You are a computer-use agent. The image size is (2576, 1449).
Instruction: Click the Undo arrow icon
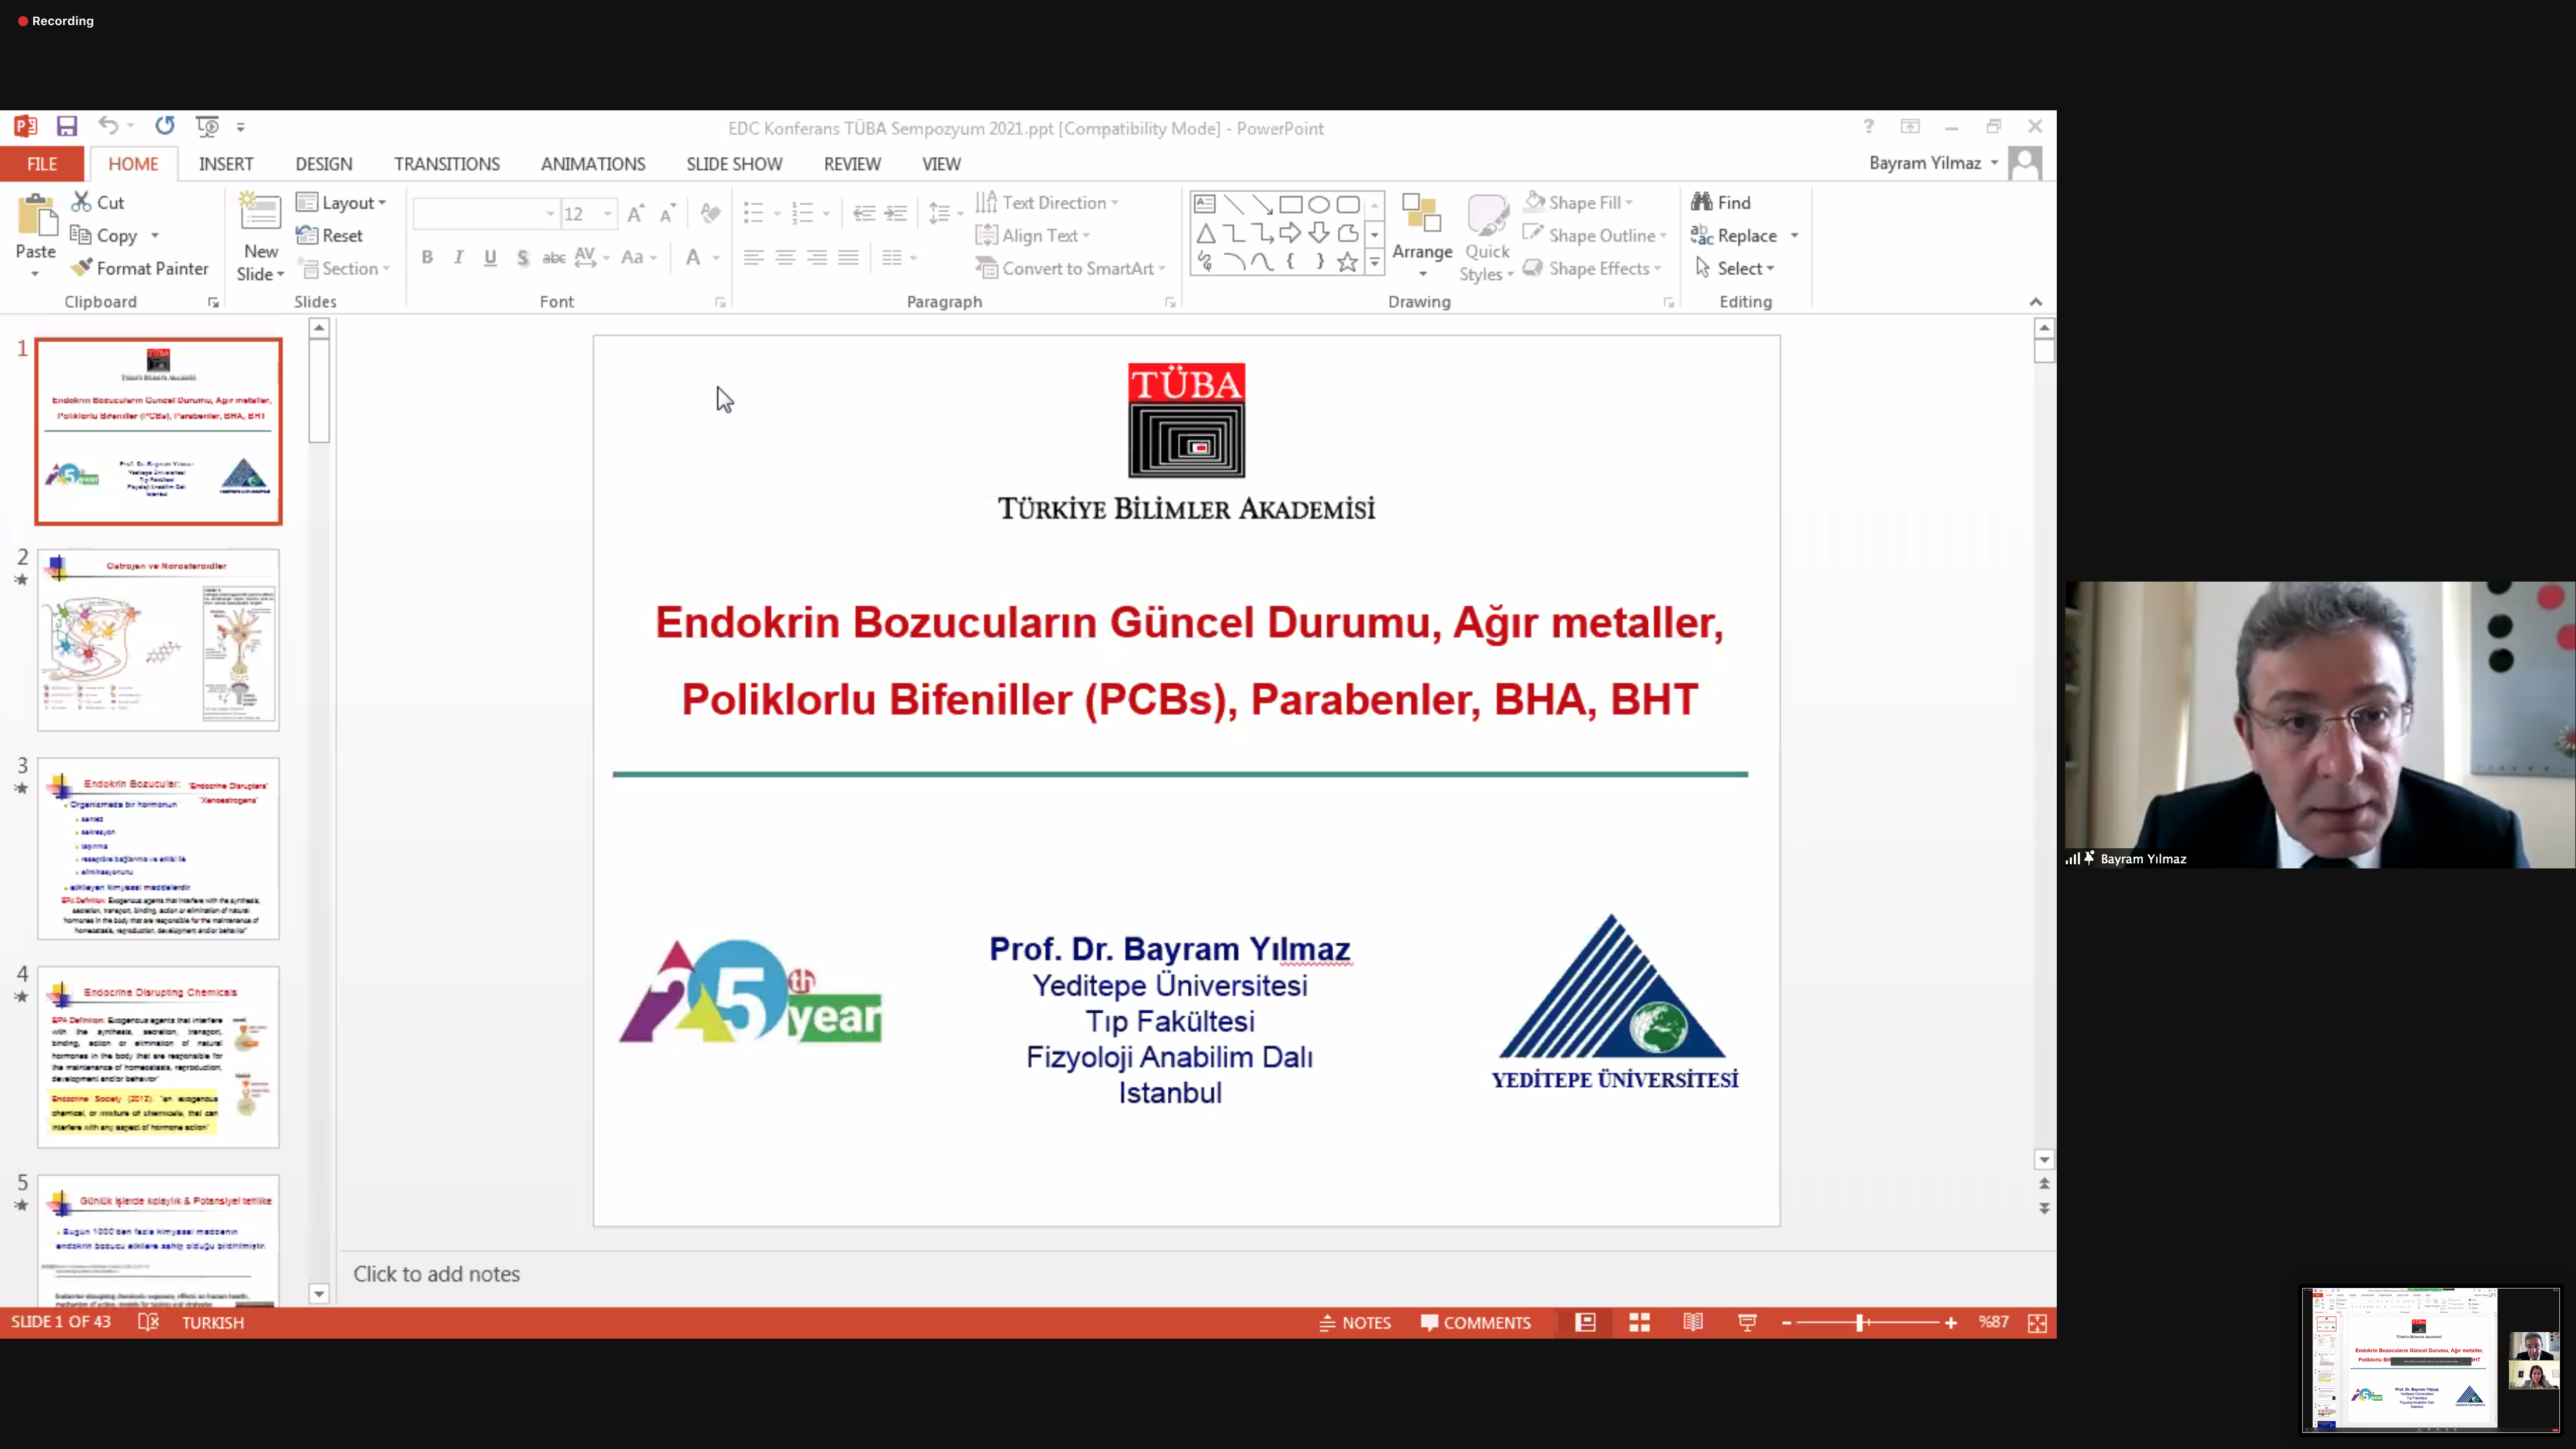[x=108, y=126]
